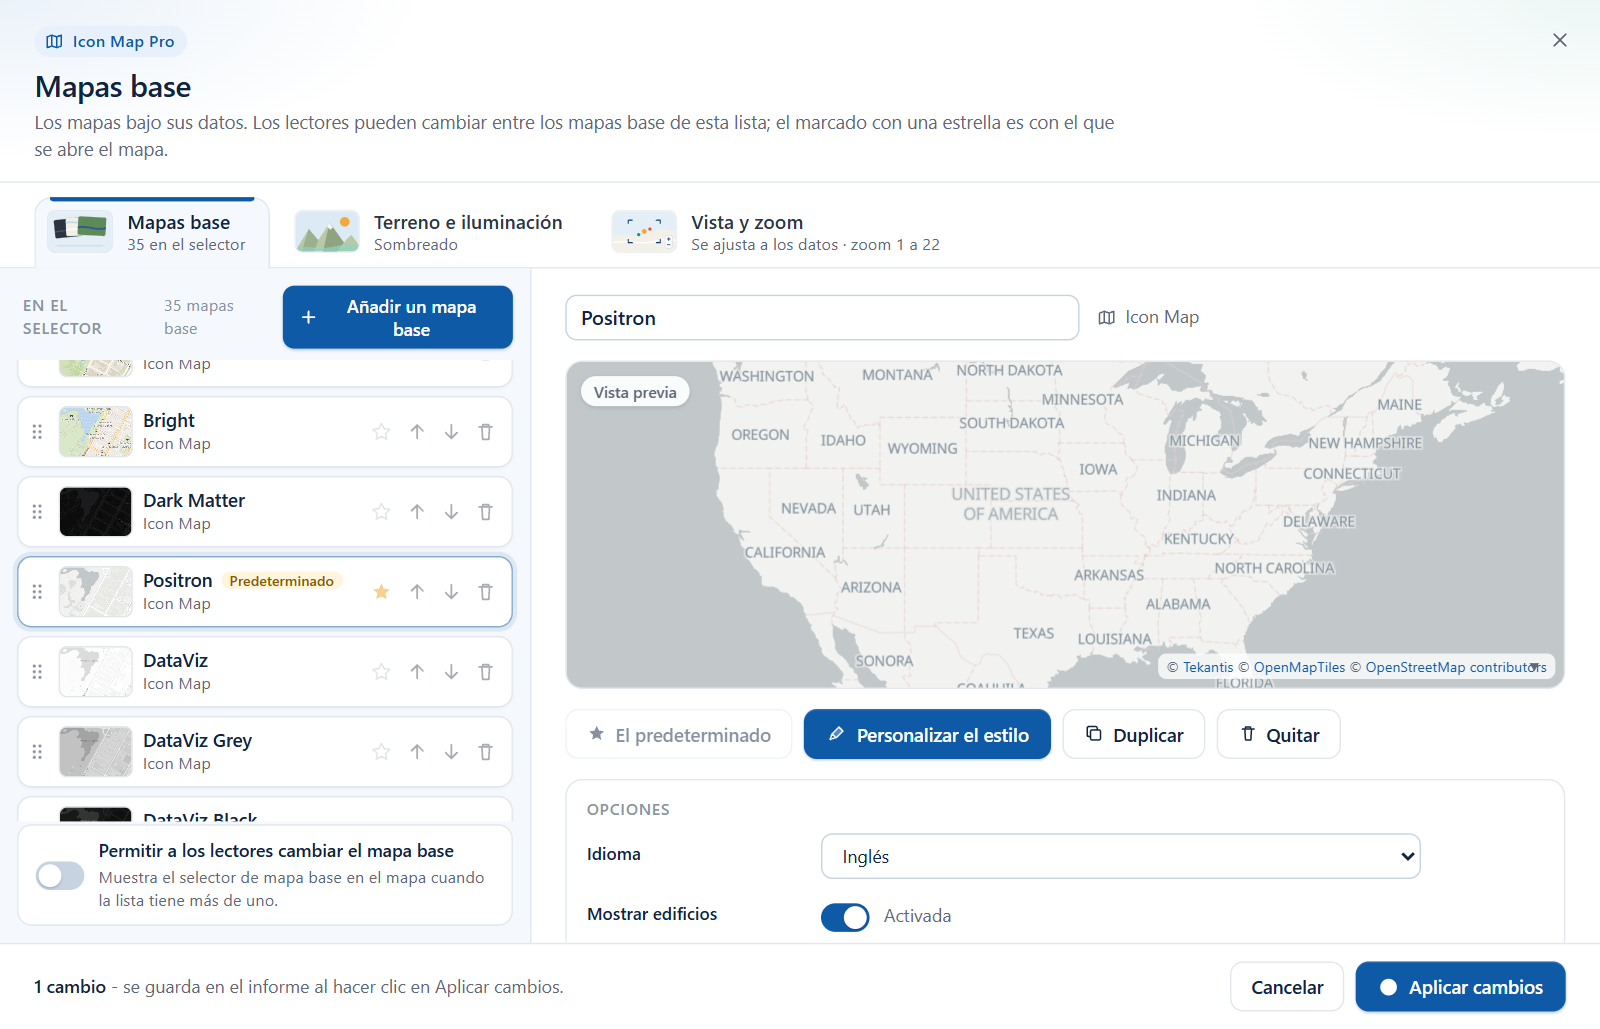Star DataViz as the default
Viewport: 1600px width, 1029px height.
[x=381, y=672]
